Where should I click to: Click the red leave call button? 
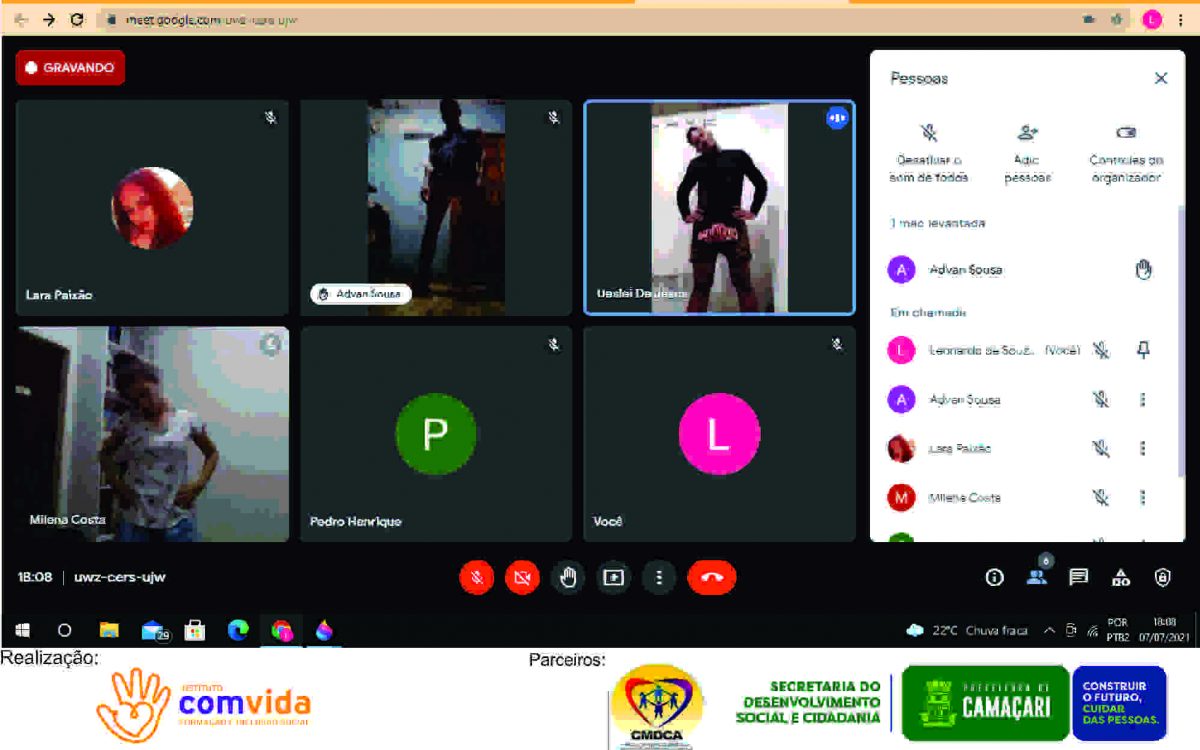tap(711, 577)
